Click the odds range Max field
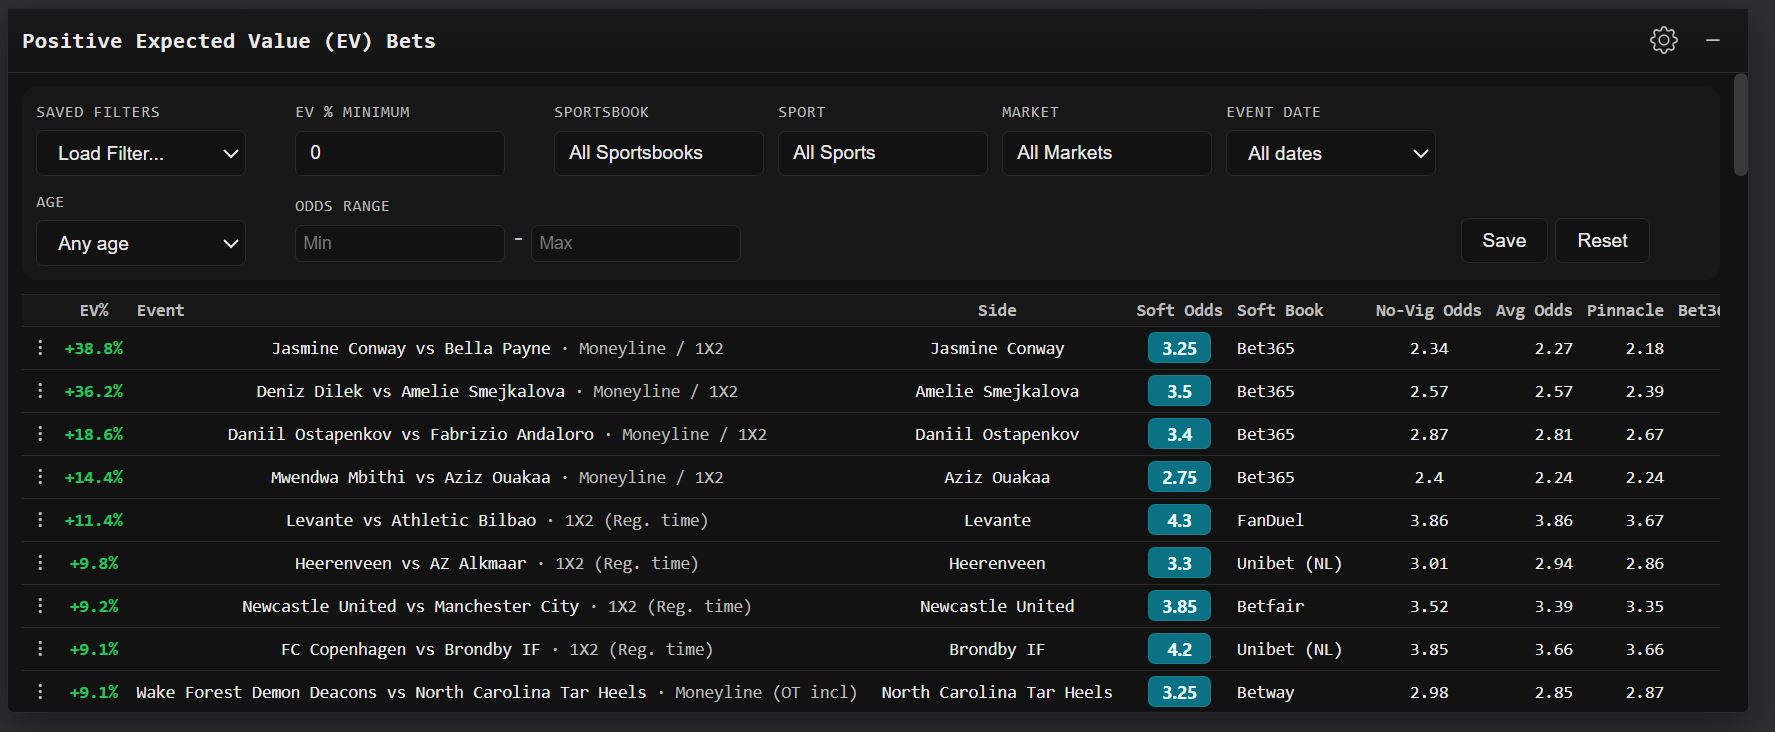 point(636,243)
